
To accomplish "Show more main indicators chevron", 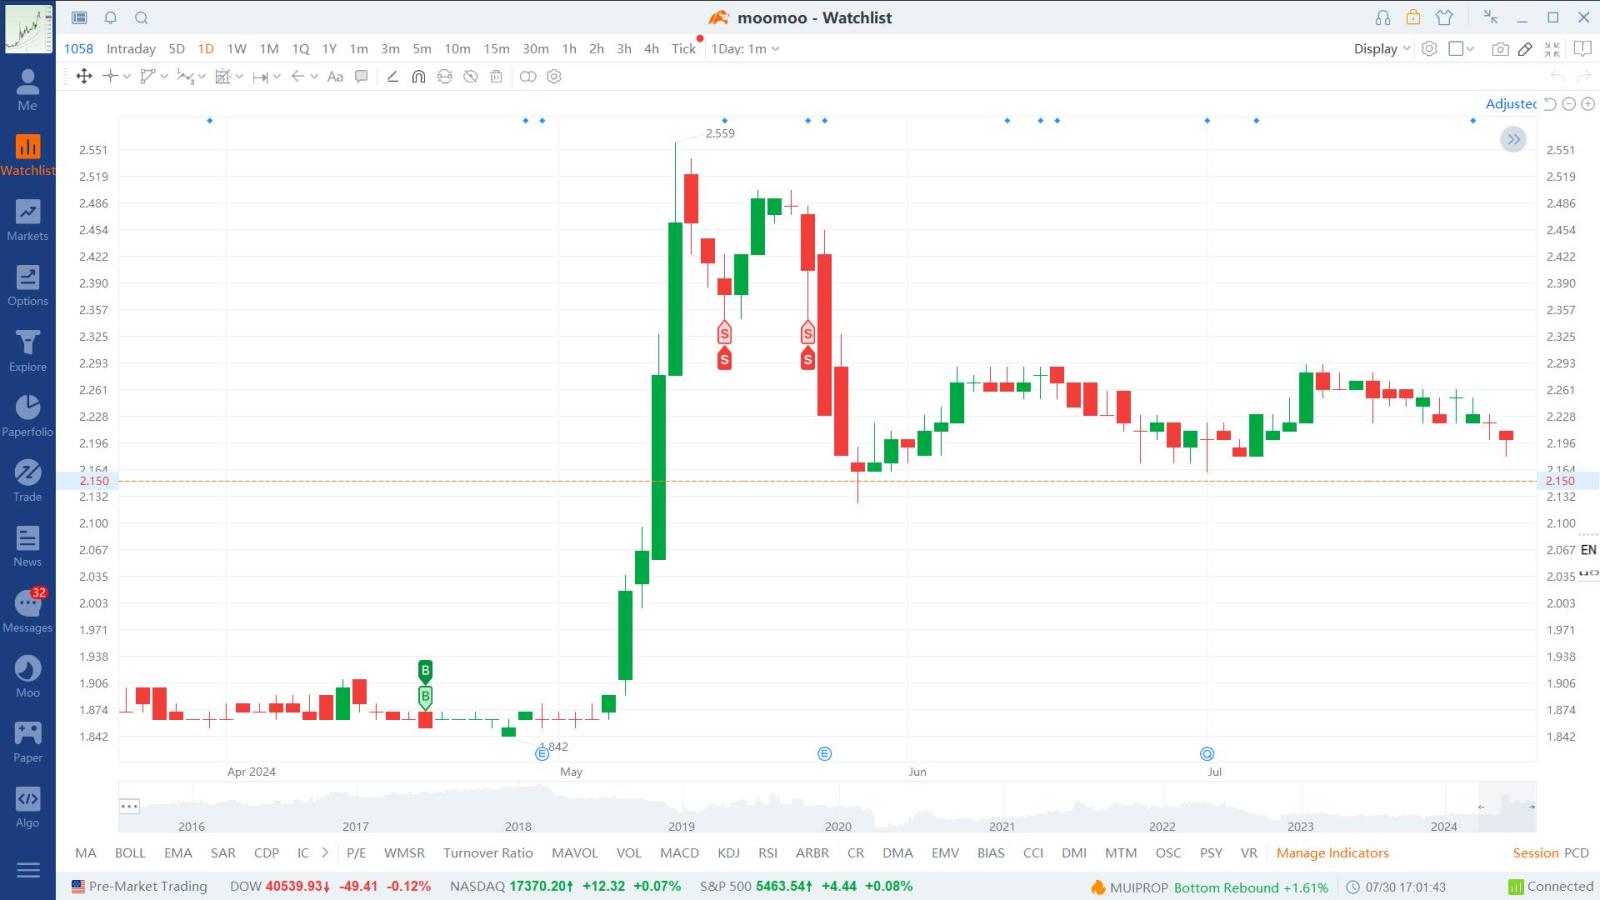I will (325, 853).
